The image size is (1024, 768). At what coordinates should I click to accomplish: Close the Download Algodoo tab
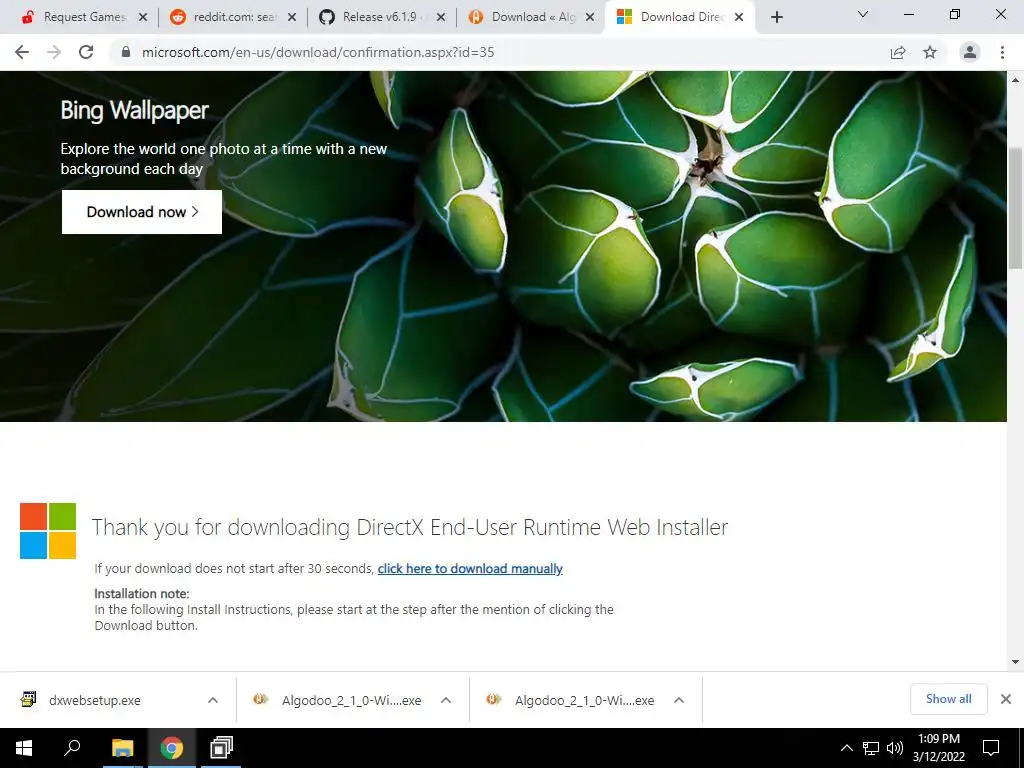pyautogui.click(x=590, y=18)
